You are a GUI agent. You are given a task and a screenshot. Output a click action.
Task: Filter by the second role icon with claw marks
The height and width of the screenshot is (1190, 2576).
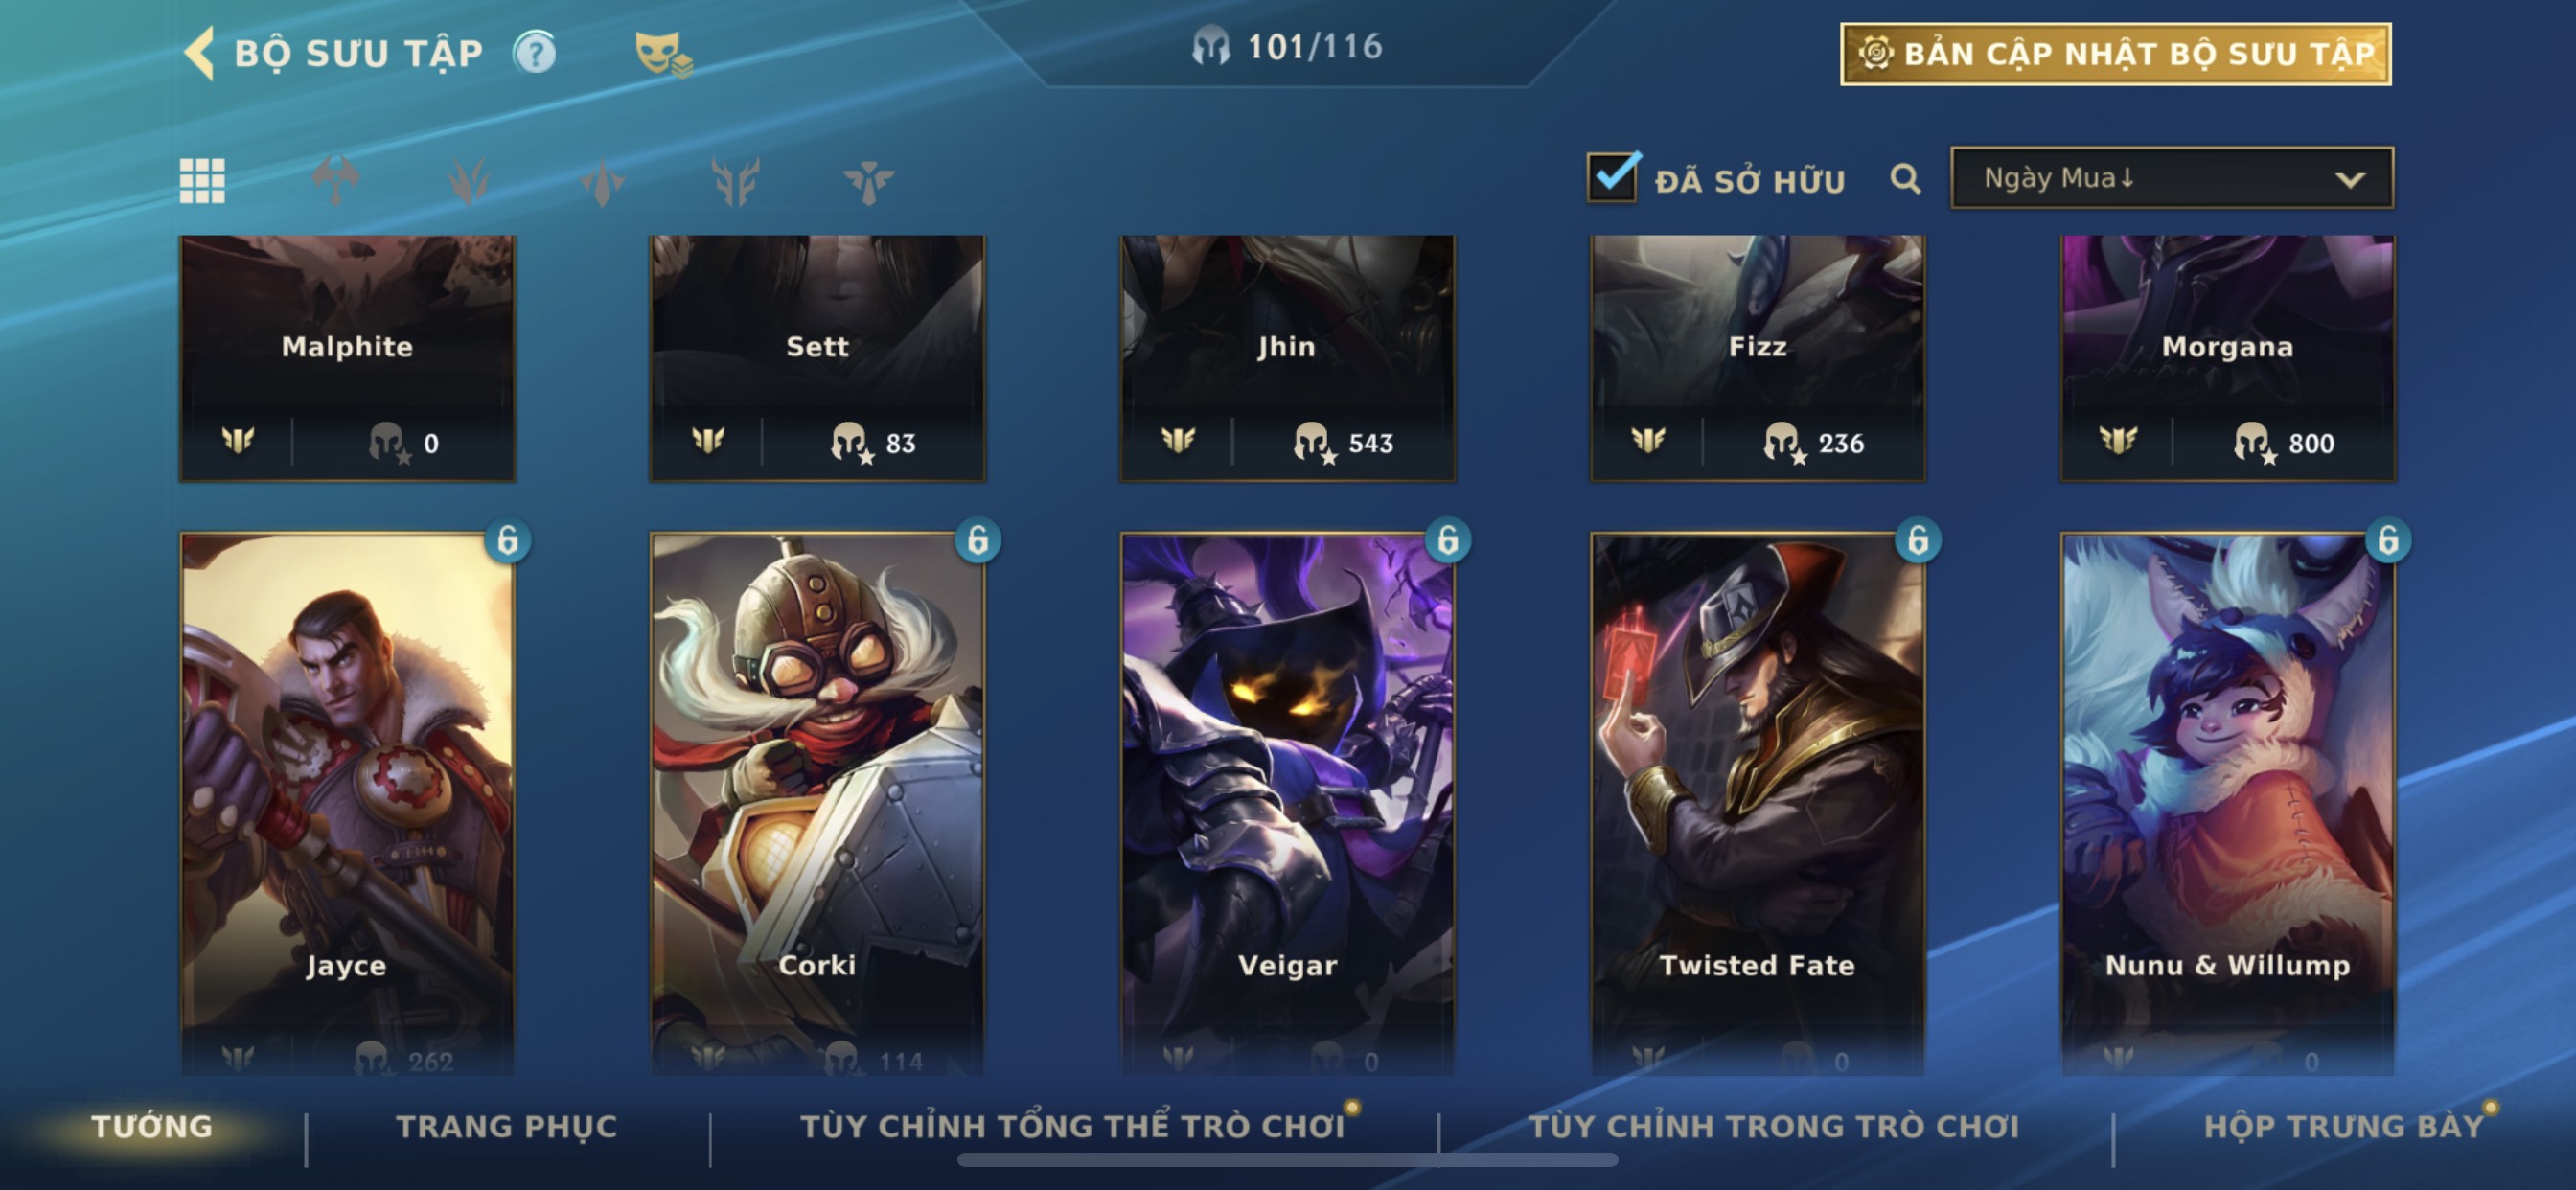(468, 181)
